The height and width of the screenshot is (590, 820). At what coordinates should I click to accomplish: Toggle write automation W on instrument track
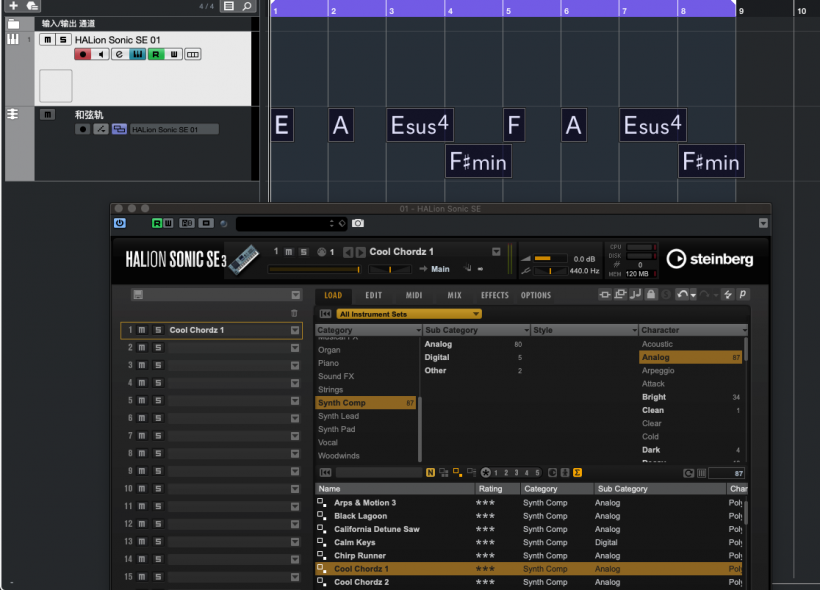[x=174, y=54]
